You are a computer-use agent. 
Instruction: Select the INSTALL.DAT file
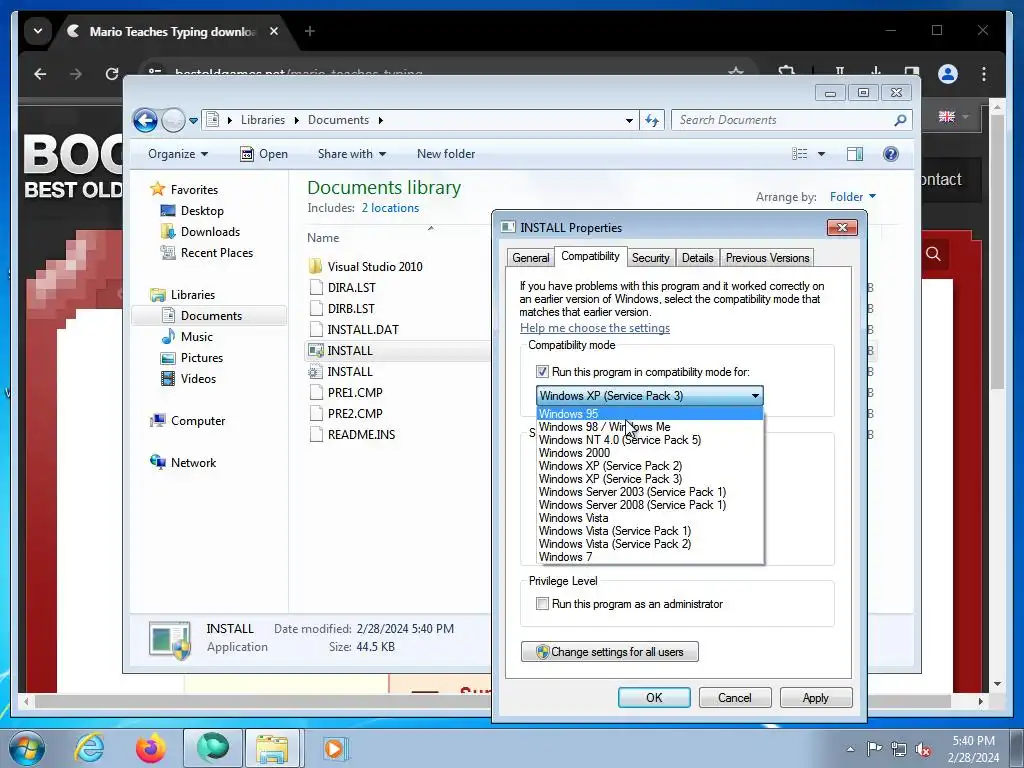[x=362, y=330]
